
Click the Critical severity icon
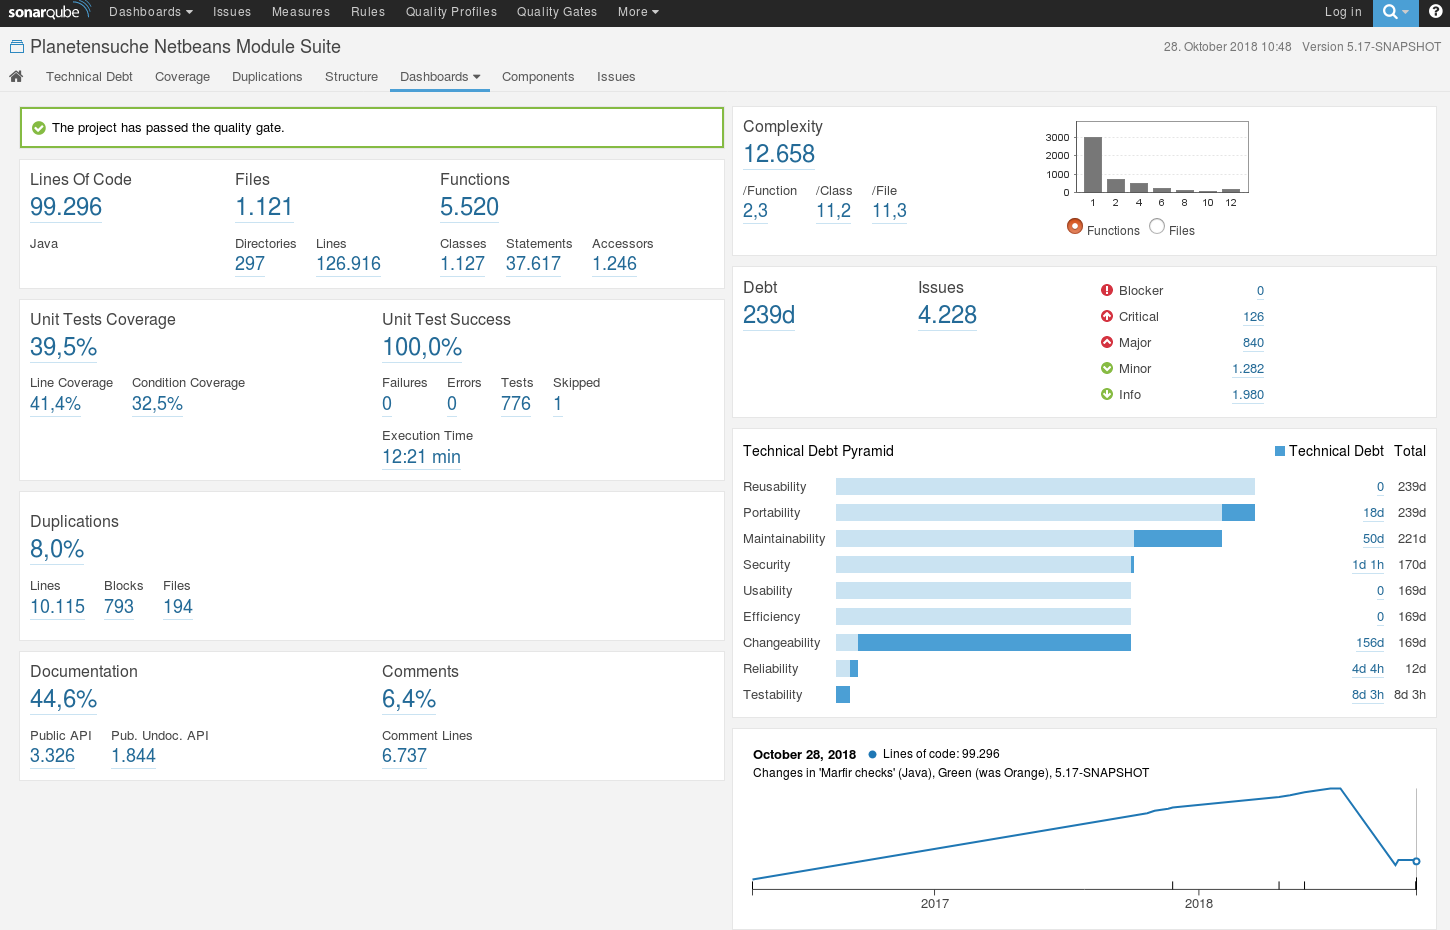click(1107, 316)
